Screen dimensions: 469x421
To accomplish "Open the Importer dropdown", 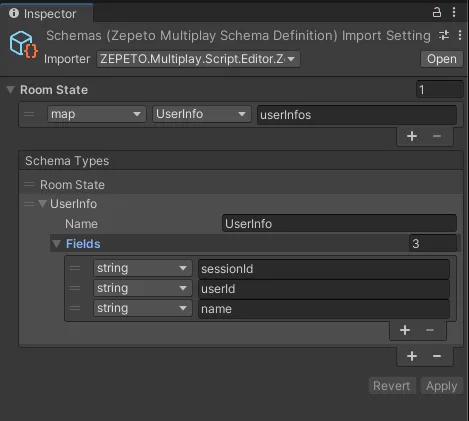I will (198, 59).
